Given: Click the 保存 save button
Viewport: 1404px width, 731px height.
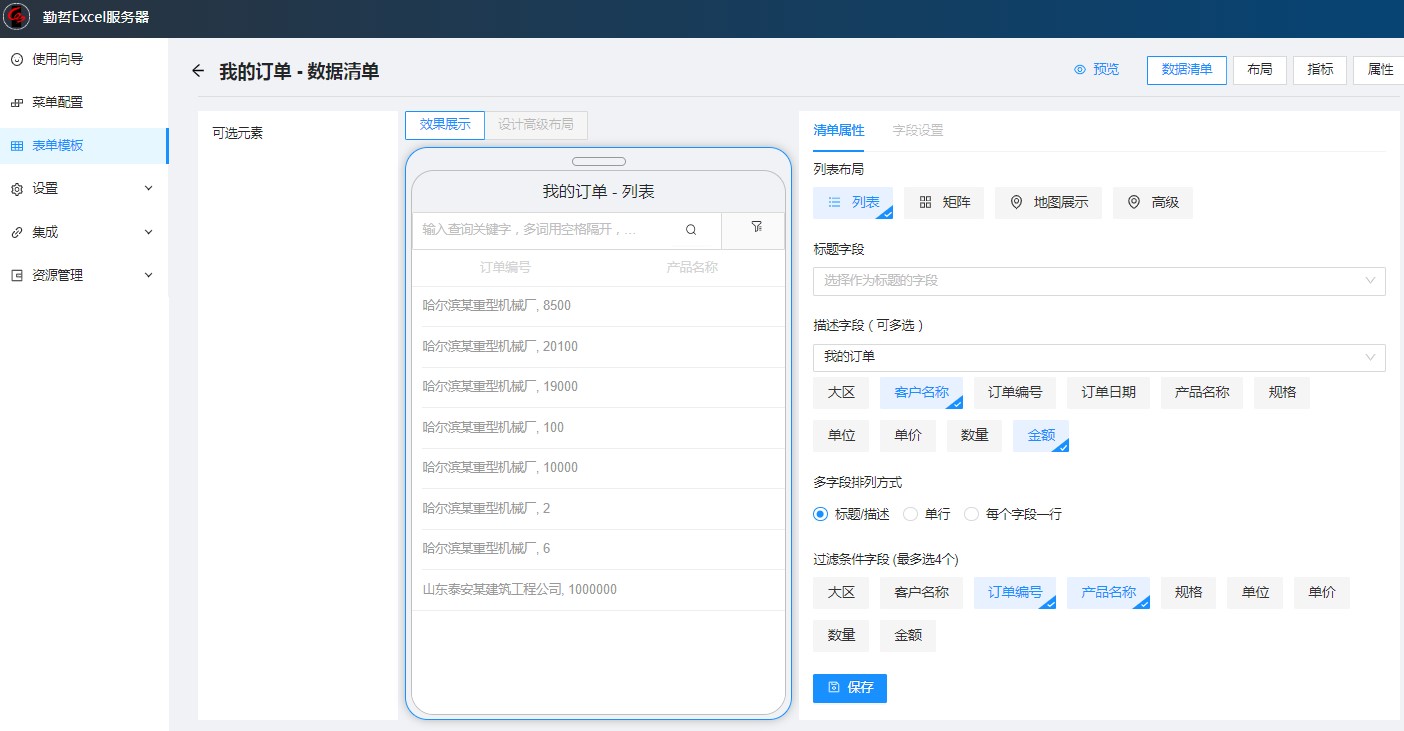Looking at the screenshot, I should 849,688.
